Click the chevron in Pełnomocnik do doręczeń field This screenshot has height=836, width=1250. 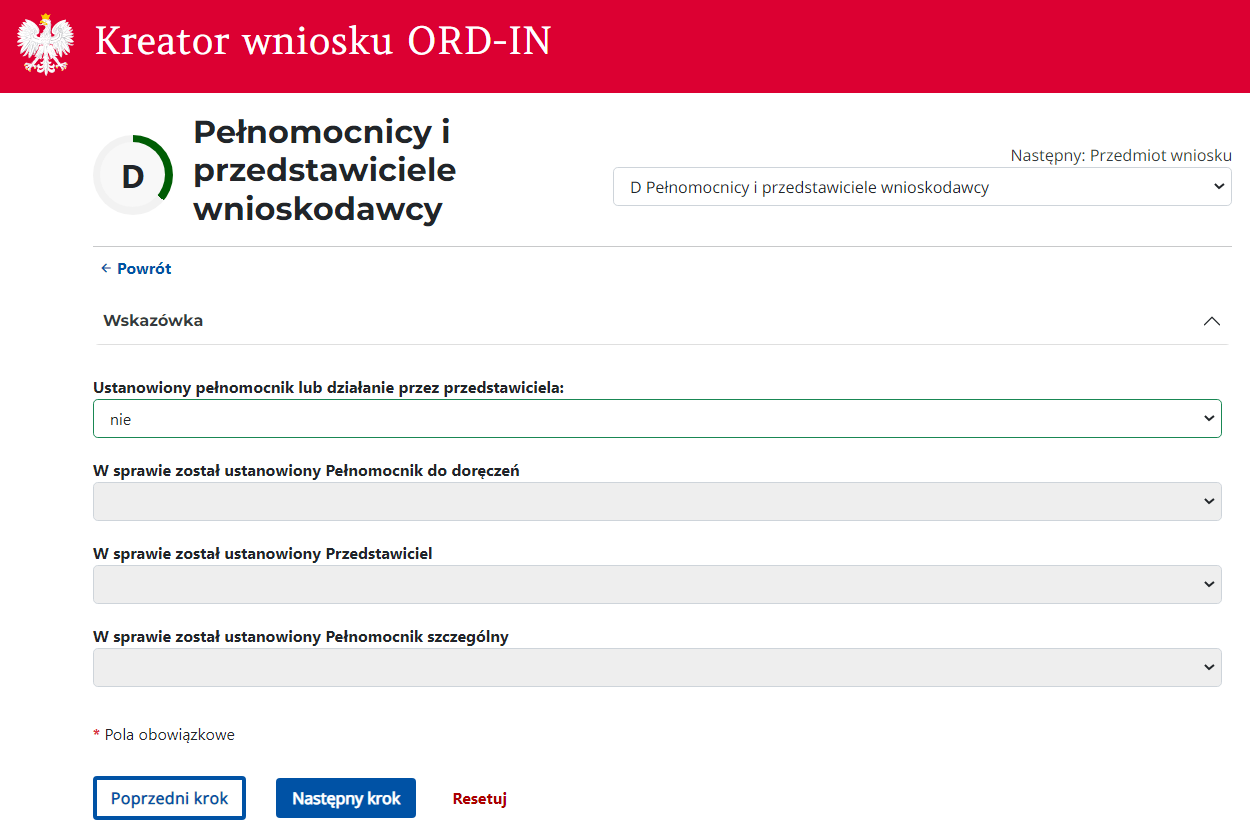click(x=1209, y=502)
